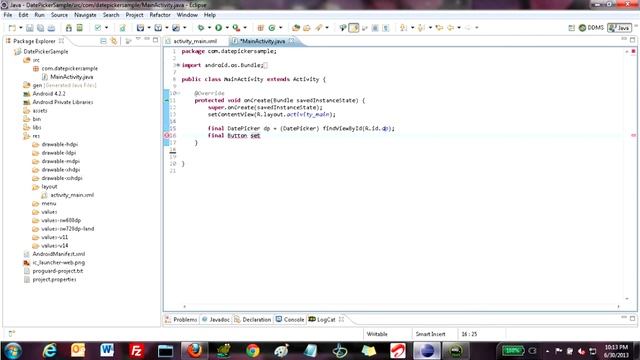Select the drawable-hdpi folder
640x360 pixels.
(x=60, y=144)
